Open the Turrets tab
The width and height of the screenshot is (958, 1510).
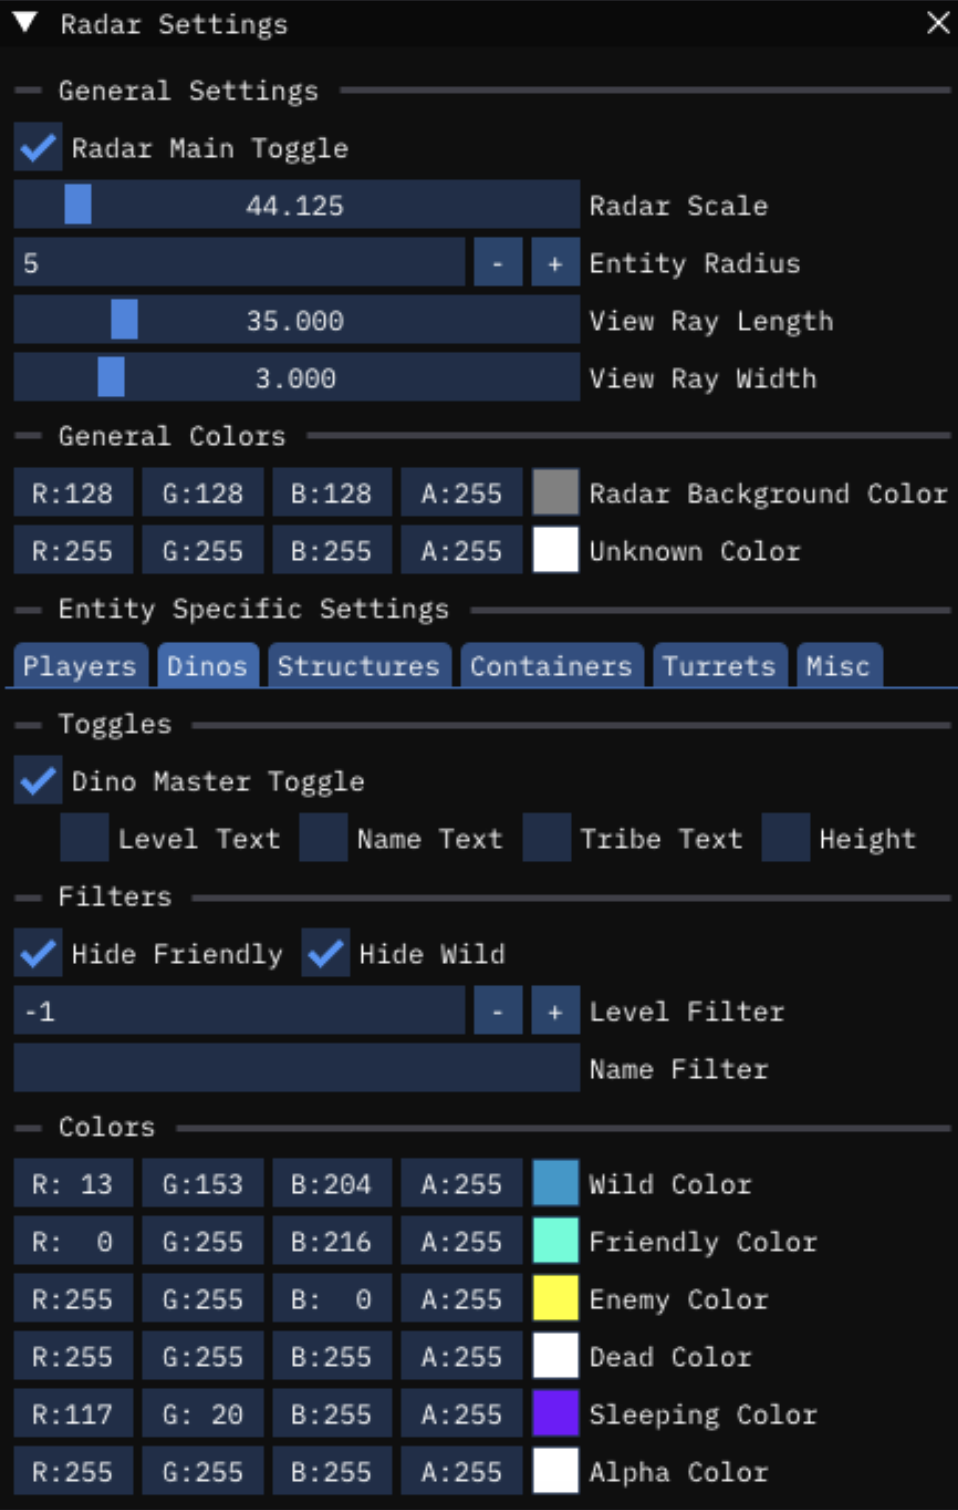click(x=718, y=666)
